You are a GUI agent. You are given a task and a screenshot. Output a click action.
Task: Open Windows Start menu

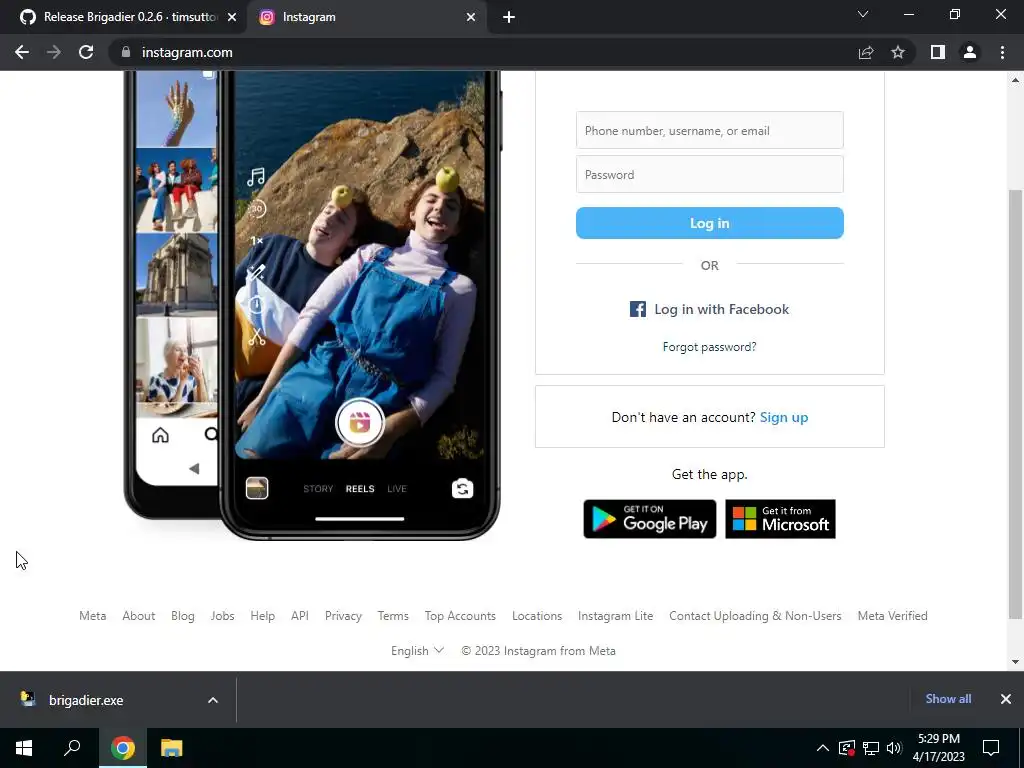[x=24, y=748]
